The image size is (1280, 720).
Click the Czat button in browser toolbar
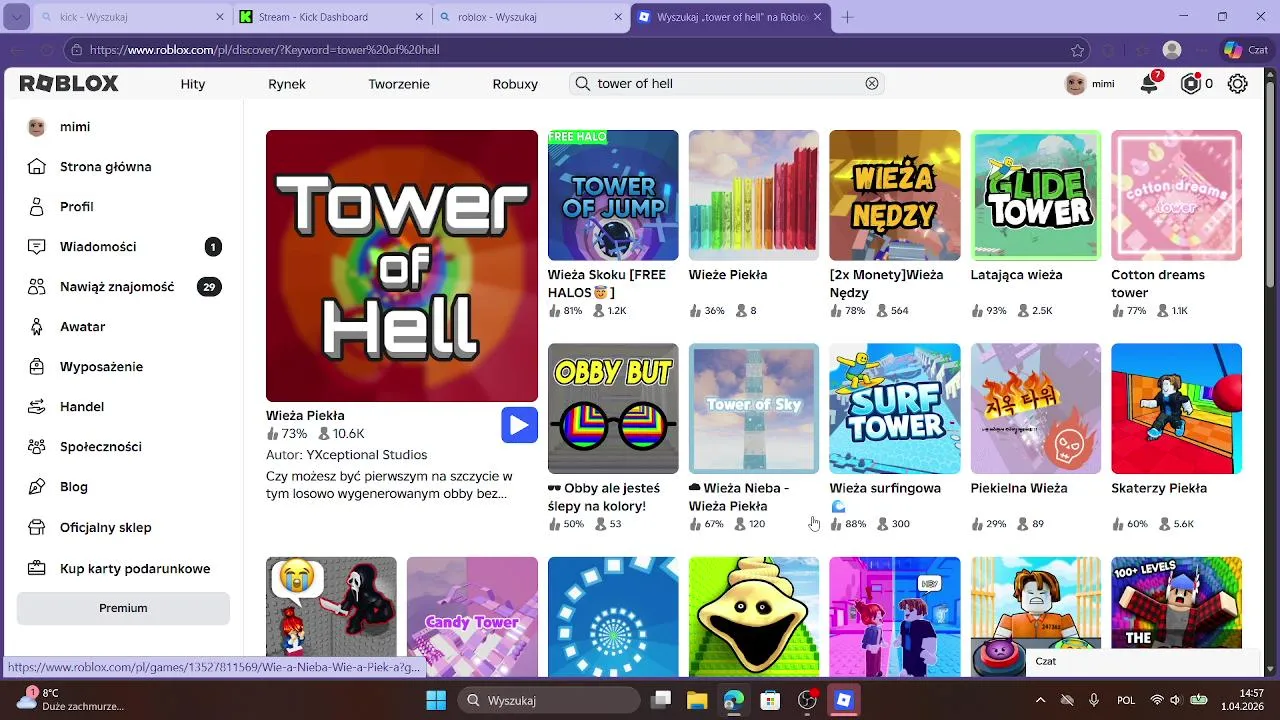tap(1246, 50)
